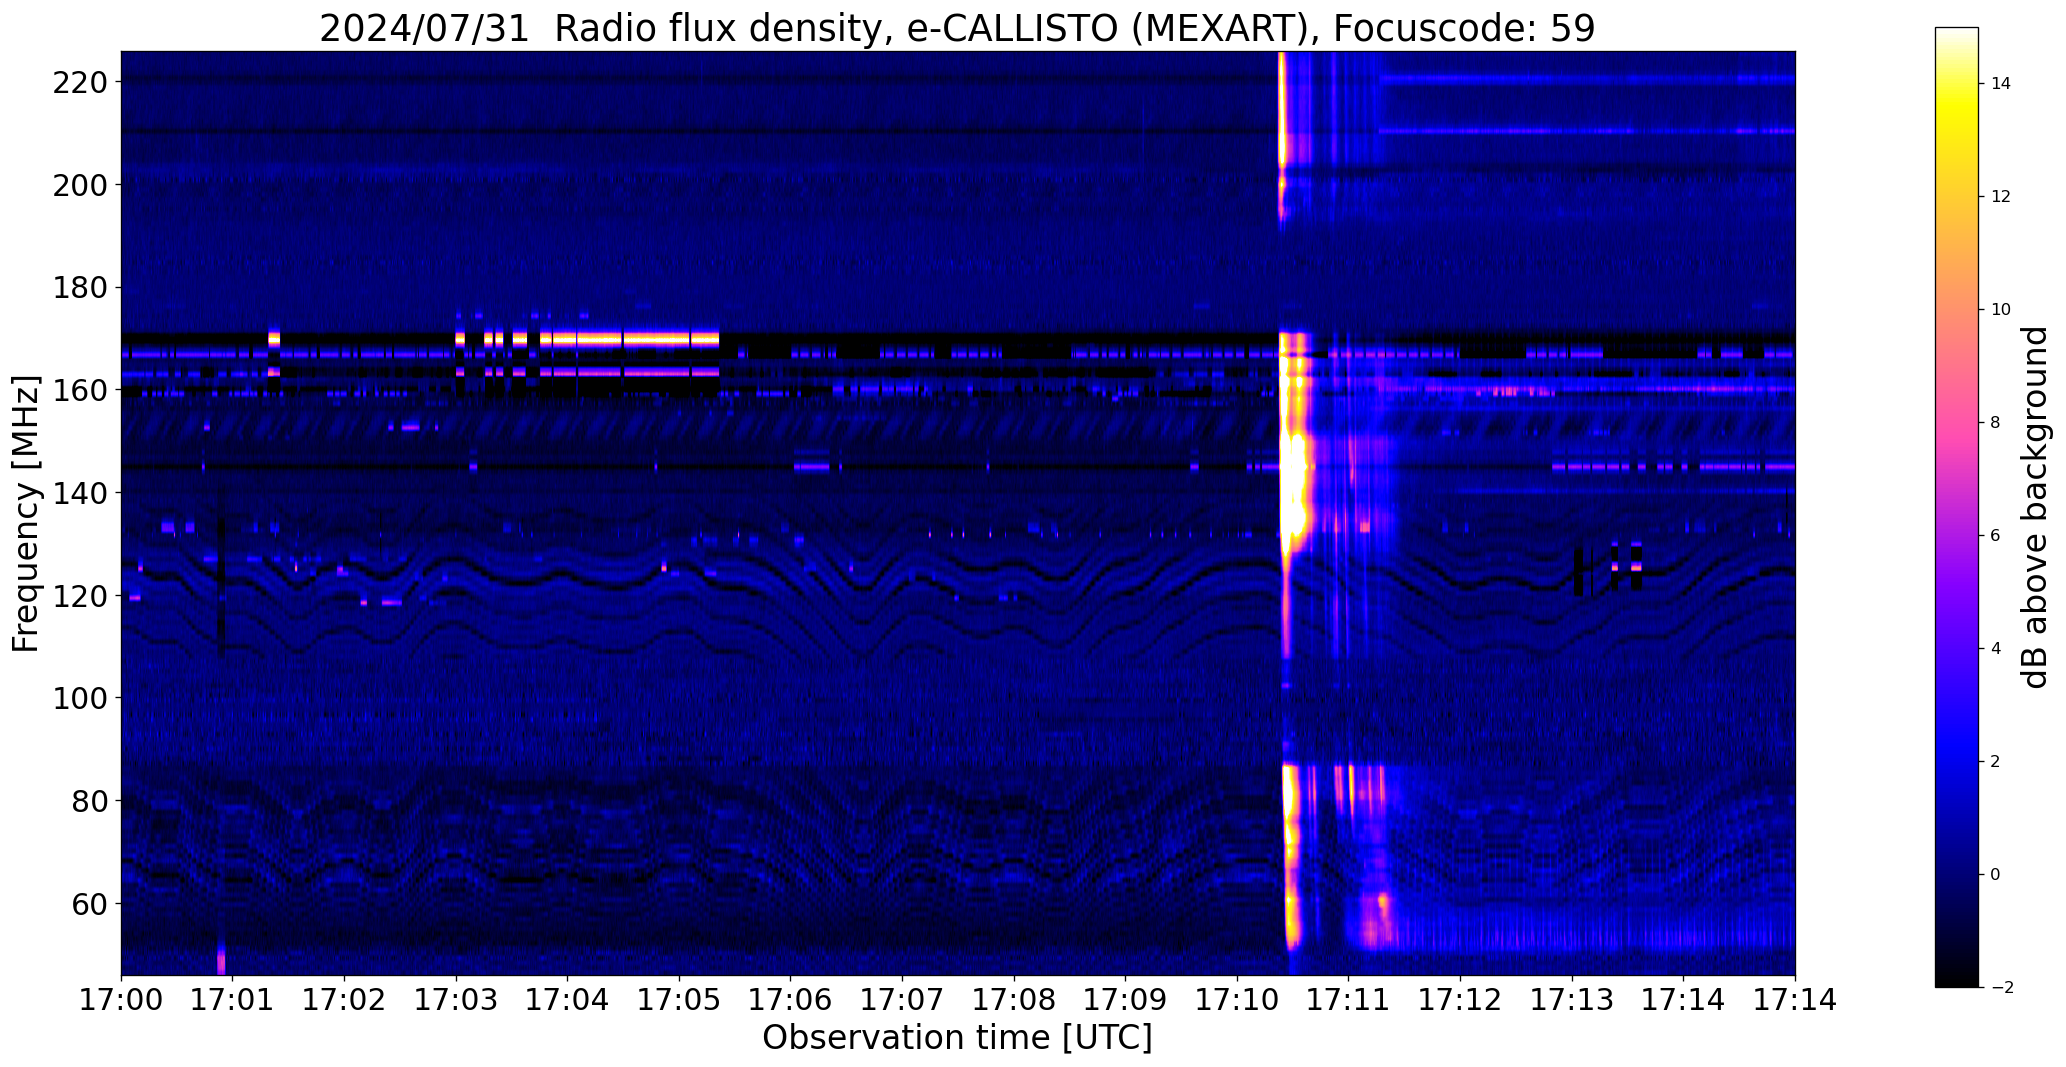Click the 17:11 time tick label

1349,1000
